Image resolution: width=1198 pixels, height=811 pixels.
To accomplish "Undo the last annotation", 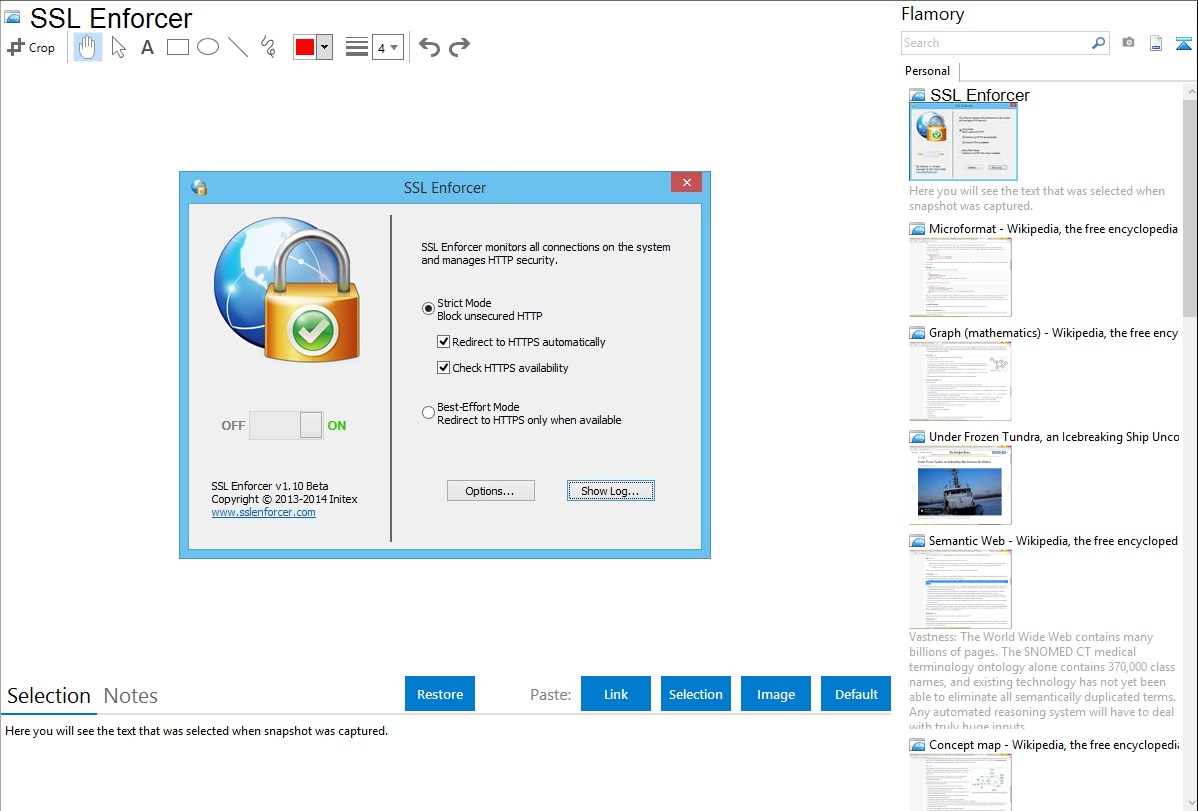I will click(429, 47).
